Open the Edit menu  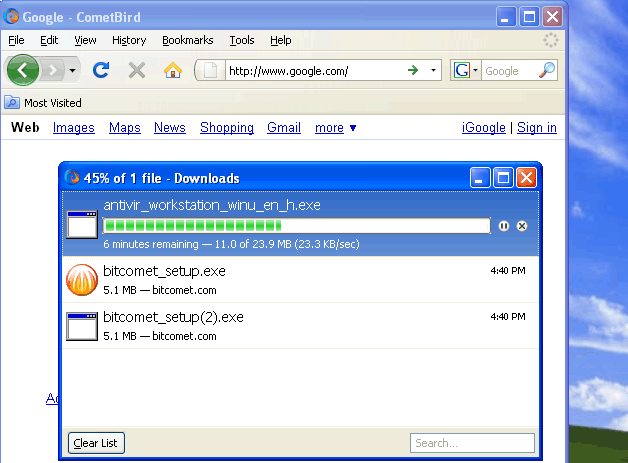click(49, 40)
